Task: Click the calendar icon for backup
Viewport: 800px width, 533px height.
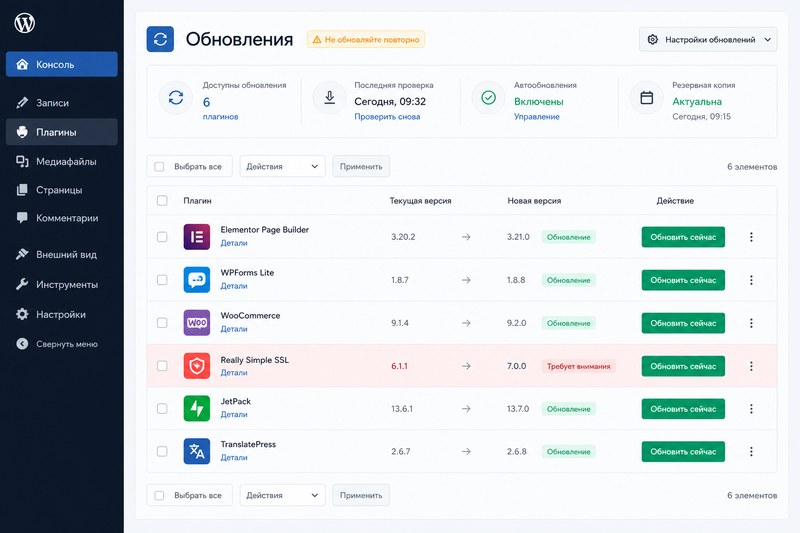Action: click(646, 97)
